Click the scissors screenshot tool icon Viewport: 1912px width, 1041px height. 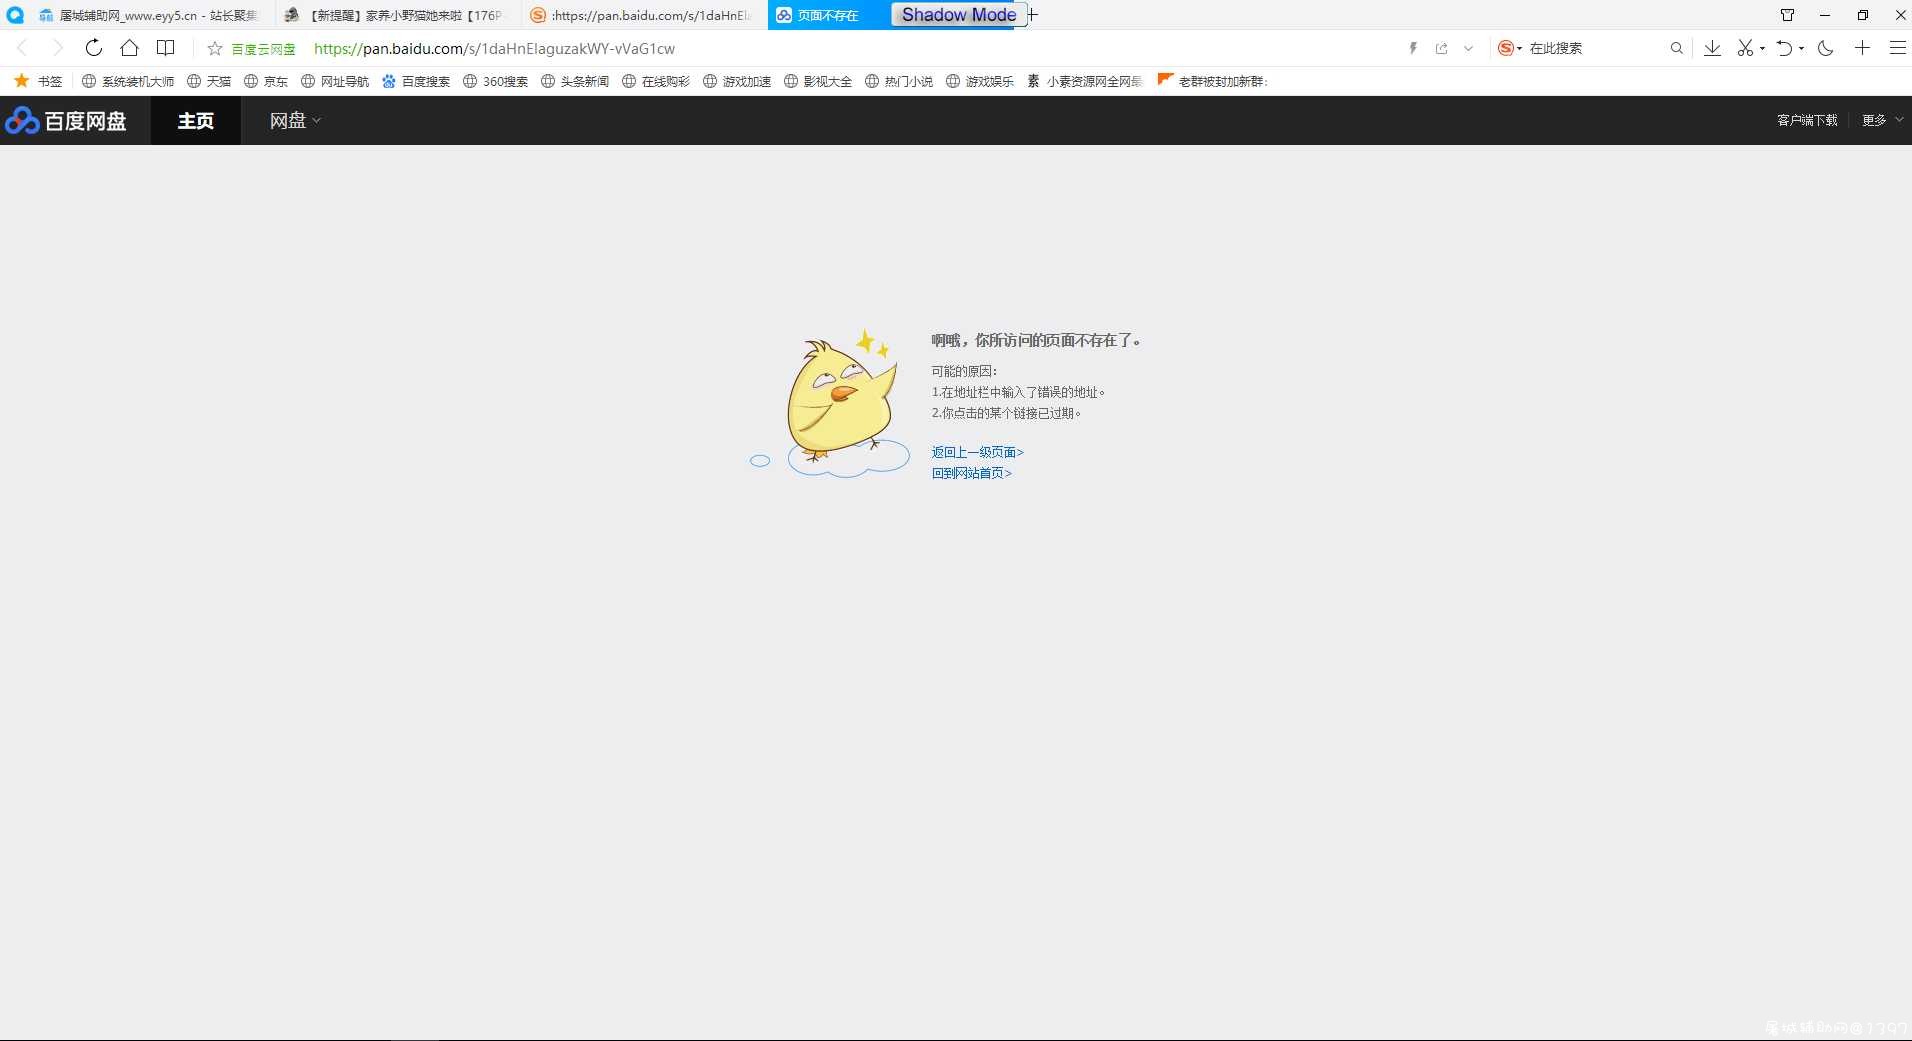[1745, 48]
